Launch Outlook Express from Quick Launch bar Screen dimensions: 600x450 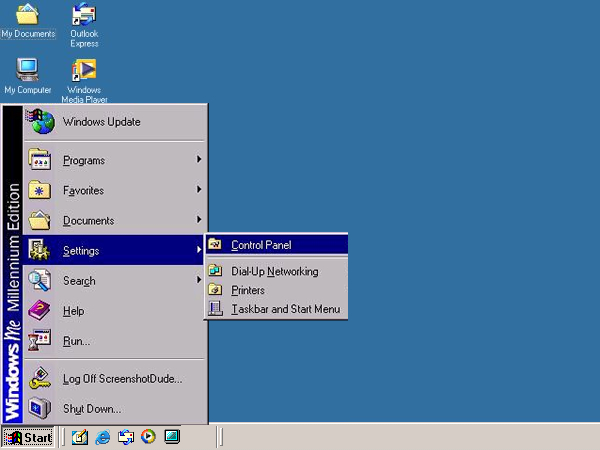coord(126,437)
